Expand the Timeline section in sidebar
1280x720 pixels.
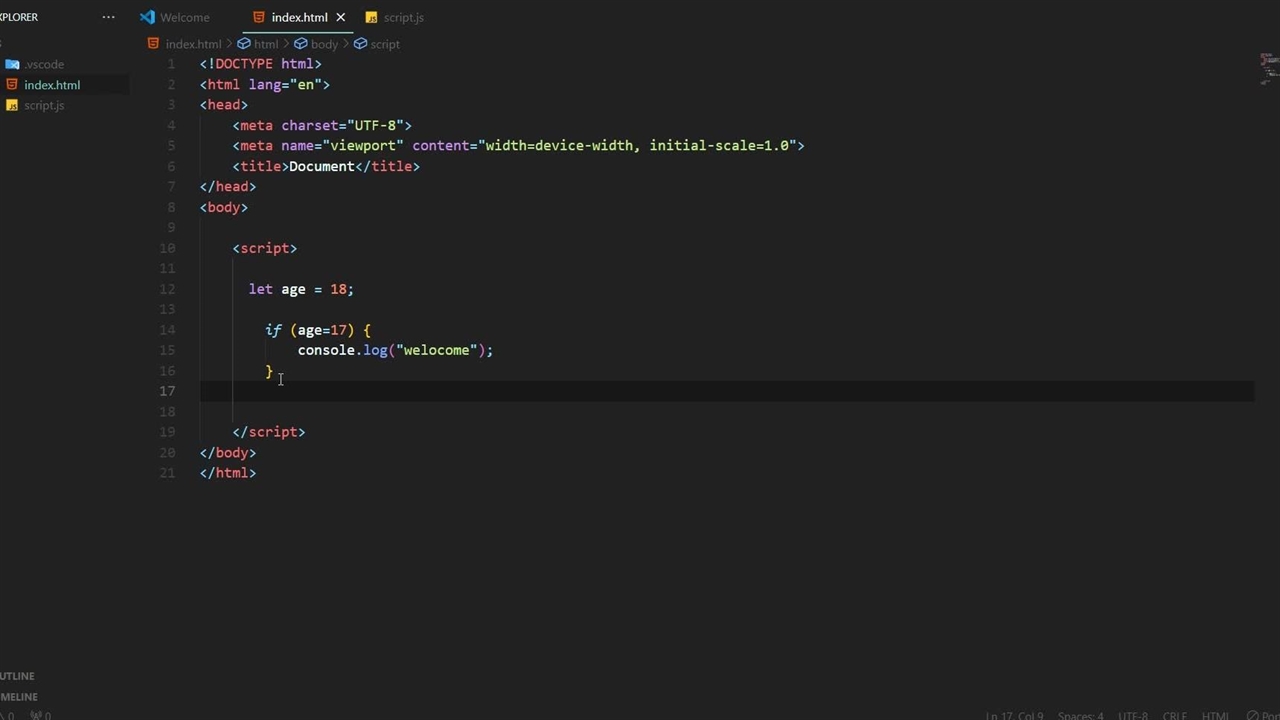pyautogui.click(x=20, y=697)
